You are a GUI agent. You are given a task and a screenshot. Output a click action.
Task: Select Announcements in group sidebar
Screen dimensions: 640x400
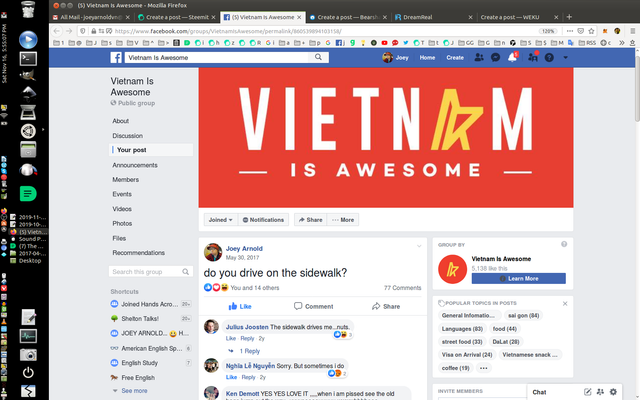[x=135, y=165]
